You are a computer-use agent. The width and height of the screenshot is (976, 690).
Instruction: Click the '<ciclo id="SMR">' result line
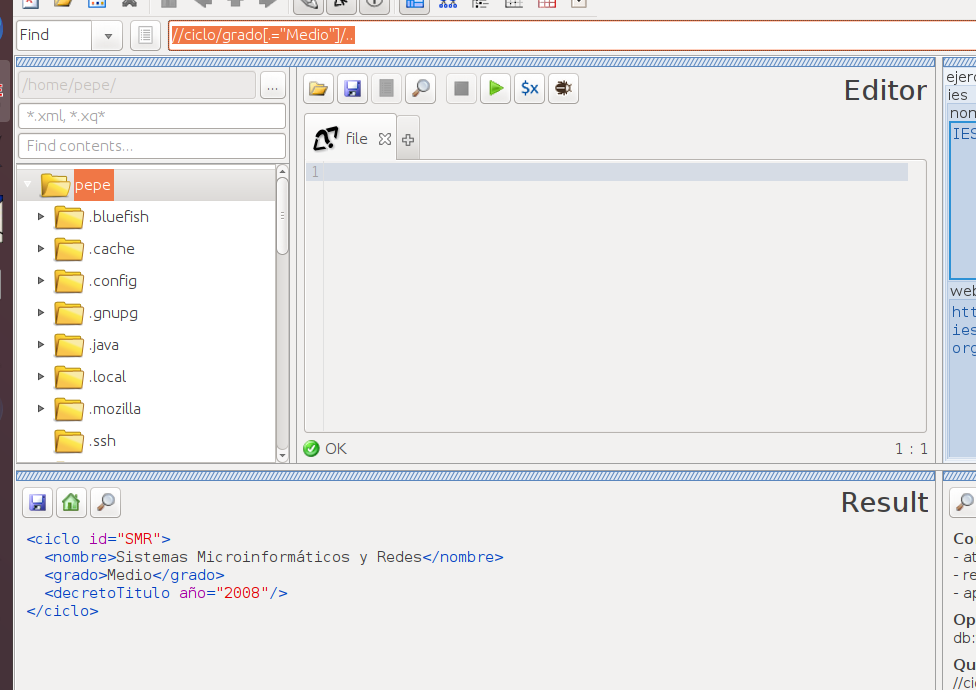pyautogui.click(x=98, y=539)
